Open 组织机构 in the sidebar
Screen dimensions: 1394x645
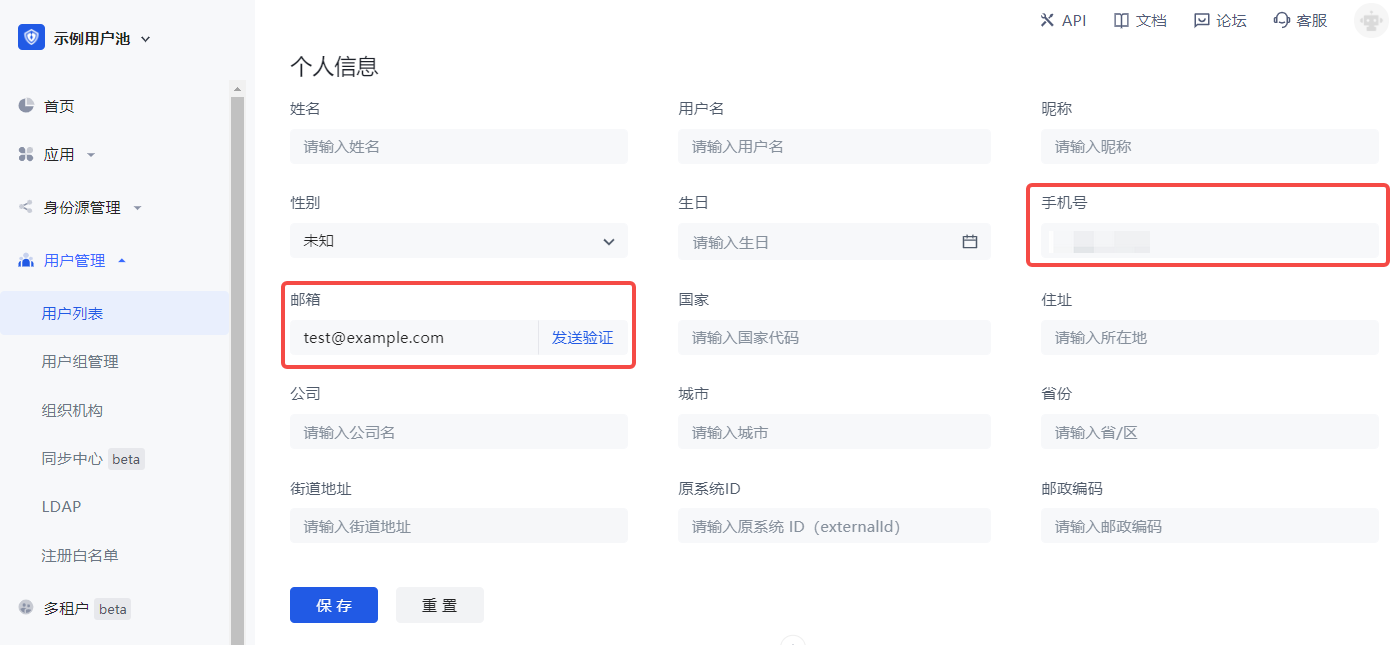72,410
